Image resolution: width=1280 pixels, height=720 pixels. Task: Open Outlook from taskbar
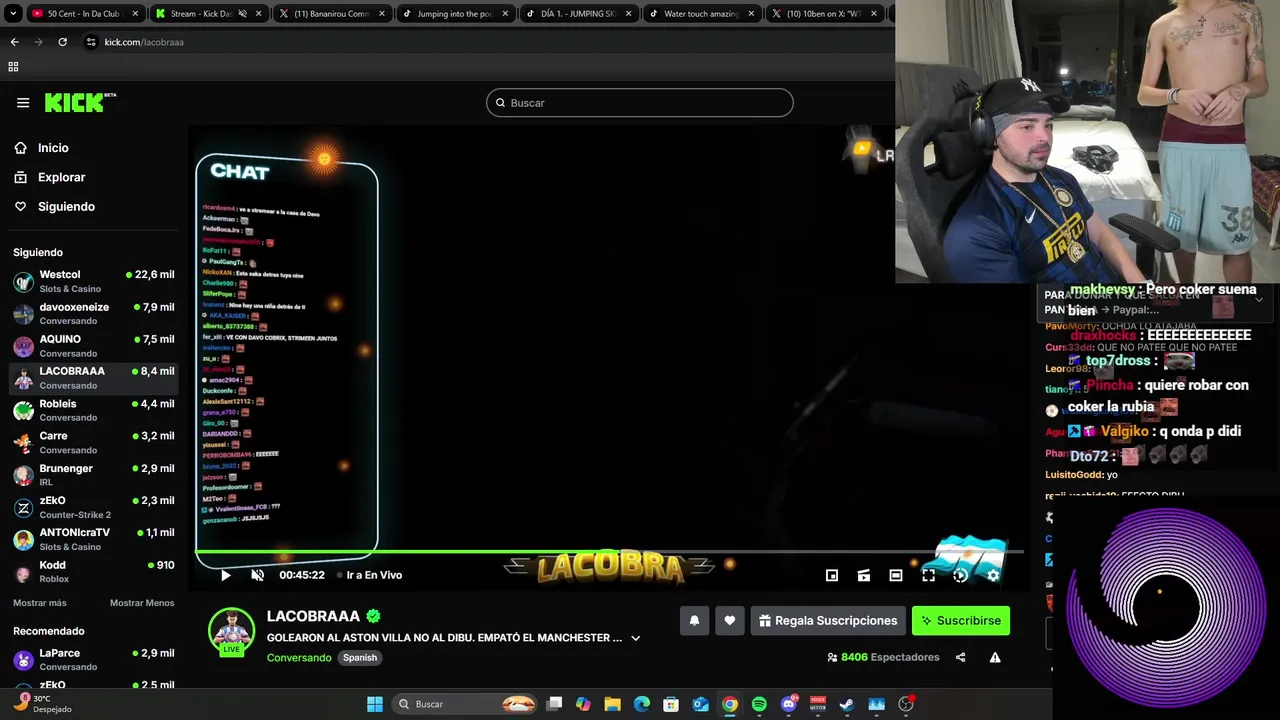tap(701, 704)
